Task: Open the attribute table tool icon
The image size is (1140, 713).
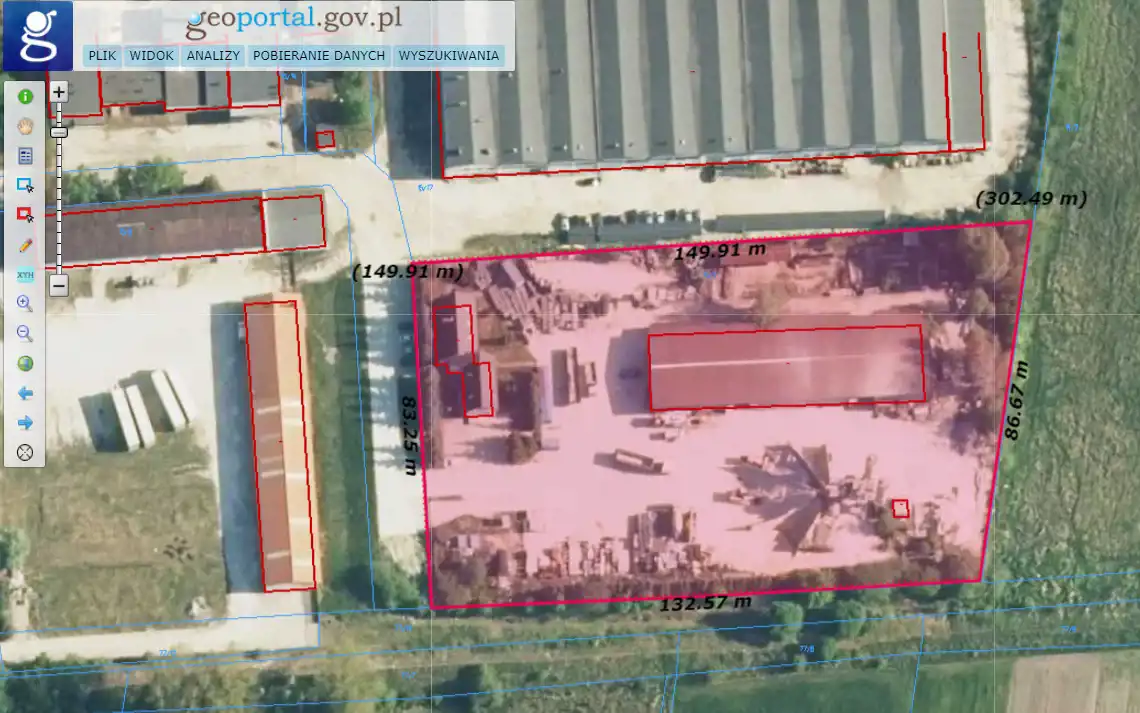Action: point(25,156)
